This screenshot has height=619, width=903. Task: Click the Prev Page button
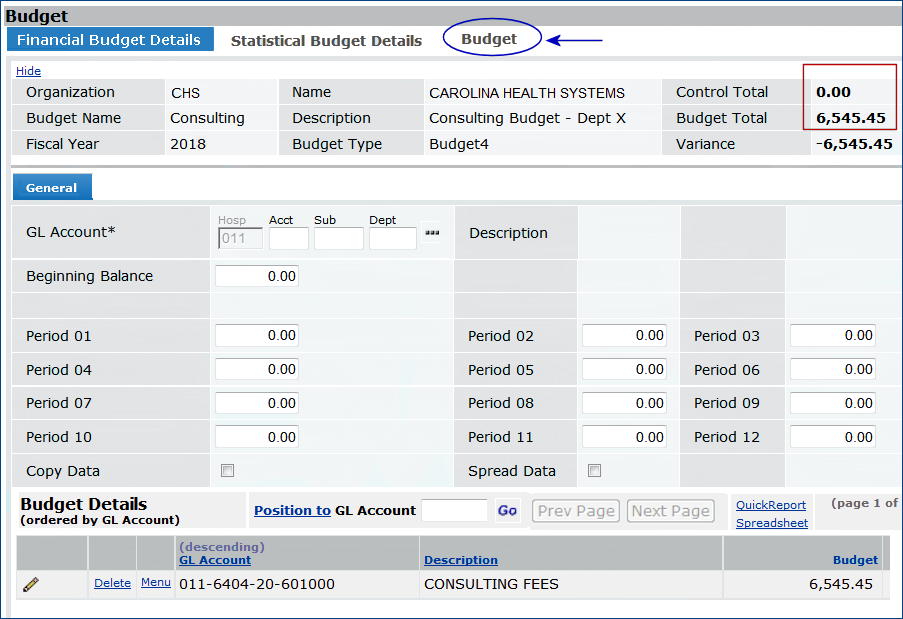point(576,511)
